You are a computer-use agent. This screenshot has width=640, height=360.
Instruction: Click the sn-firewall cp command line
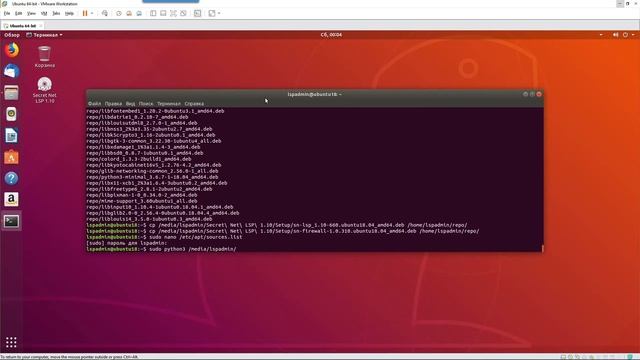point(283,231)
